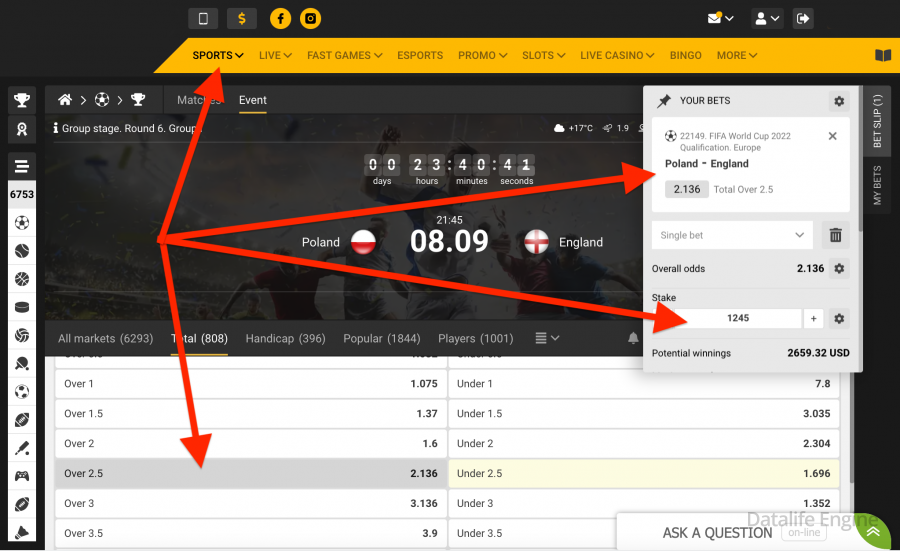Select the football icon below 6753

click(22, 223)
